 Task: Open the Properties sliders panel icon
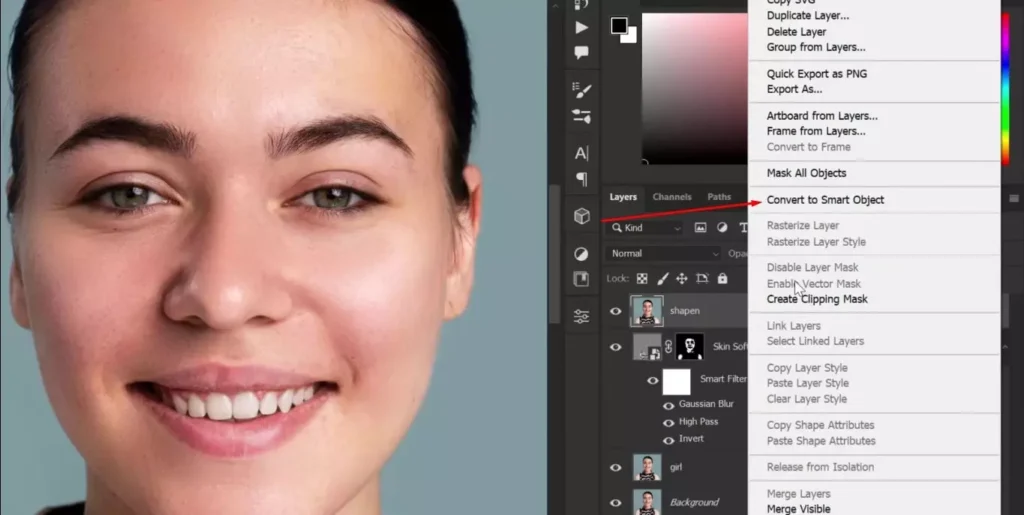pos(581,317)
